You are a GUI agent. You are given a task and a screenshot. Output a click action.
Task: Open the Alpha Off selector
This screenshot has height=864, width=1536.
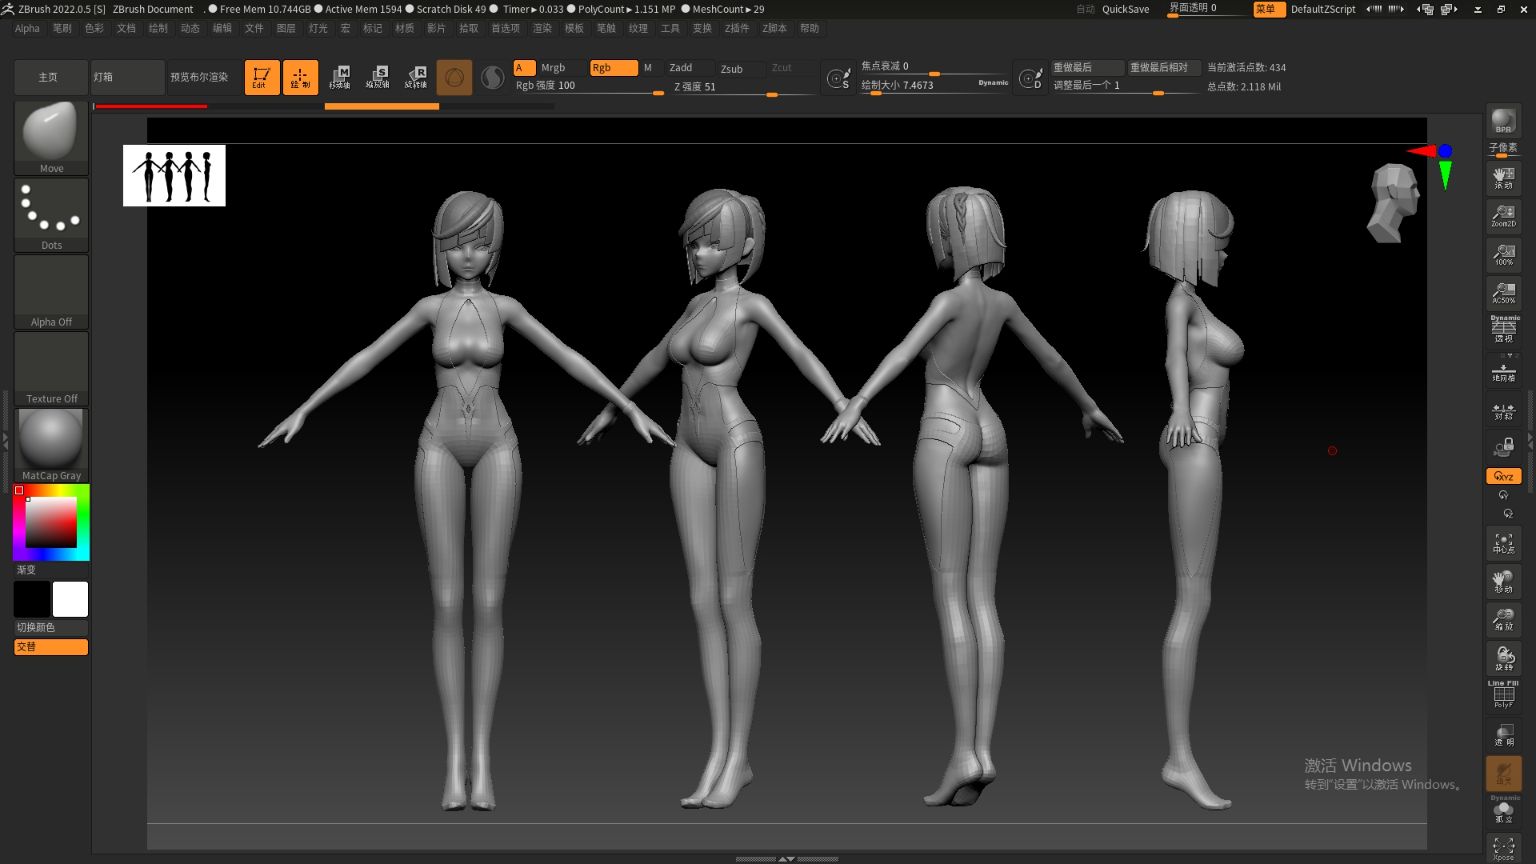(51, 291)
